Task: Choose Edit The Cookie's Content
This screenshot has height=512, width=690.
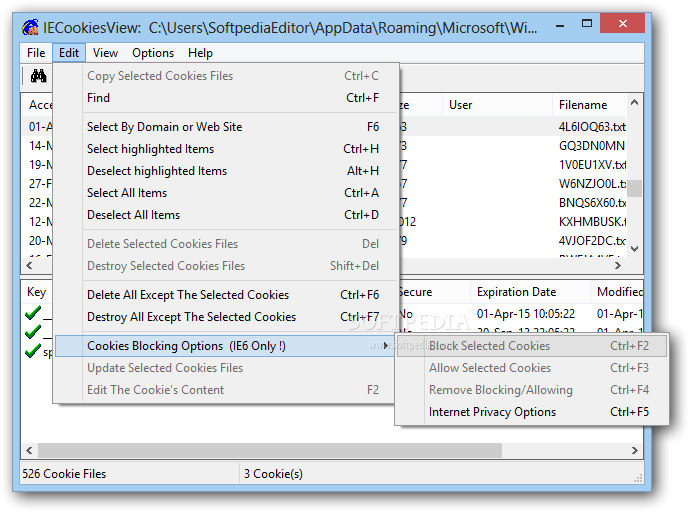Action: (224, 390)
